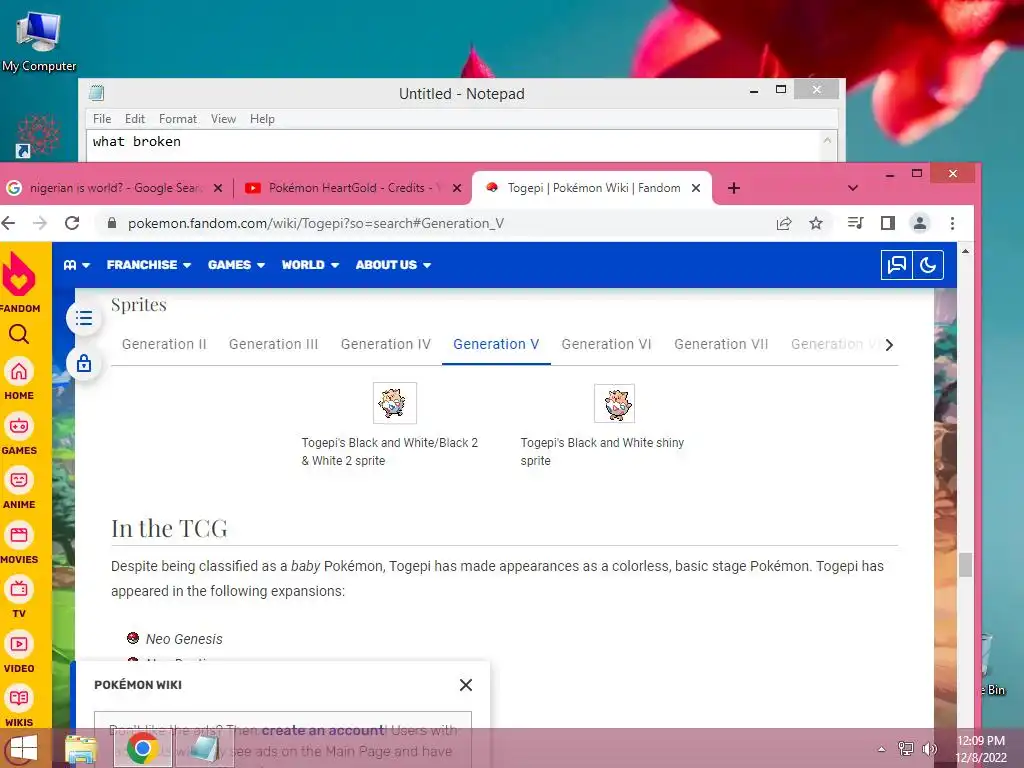The width and height of the screenshot is (1024, 768).
Task: Expand the wiki explore dropdown in header
Action: pyautogui.click(x=76, y=265)
